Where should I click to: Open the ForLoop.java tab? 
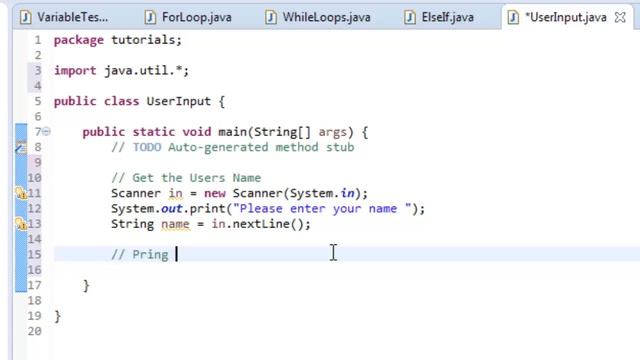pyautogui.click(x=189, y=17)
